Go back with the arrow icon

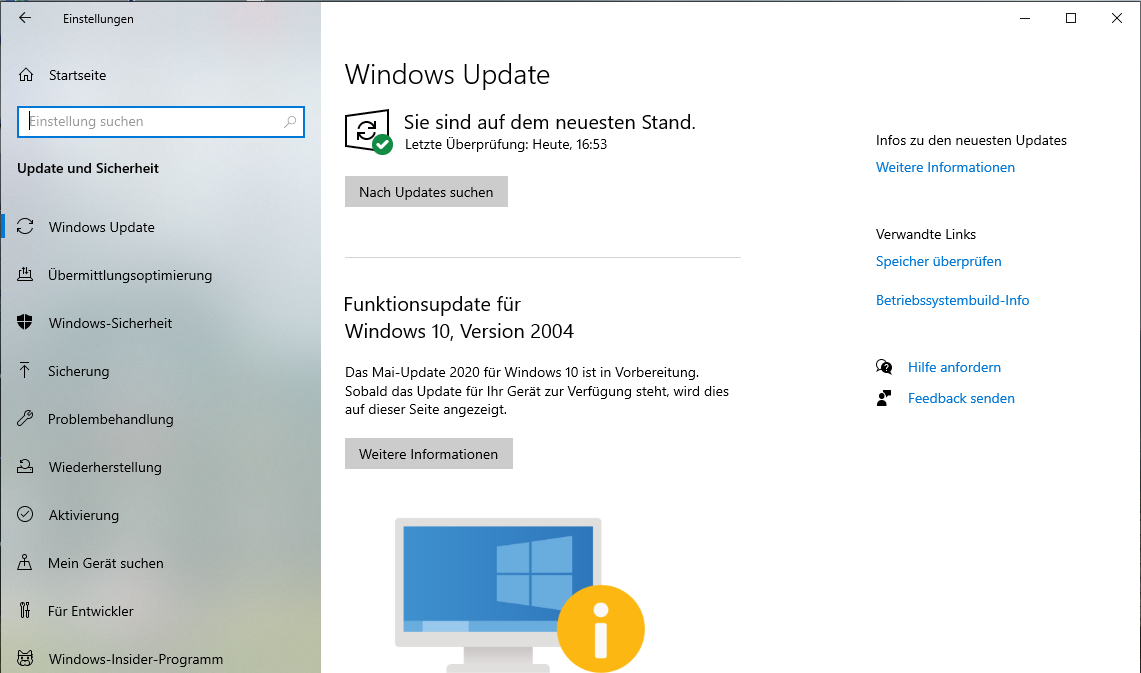click(25, 18)
